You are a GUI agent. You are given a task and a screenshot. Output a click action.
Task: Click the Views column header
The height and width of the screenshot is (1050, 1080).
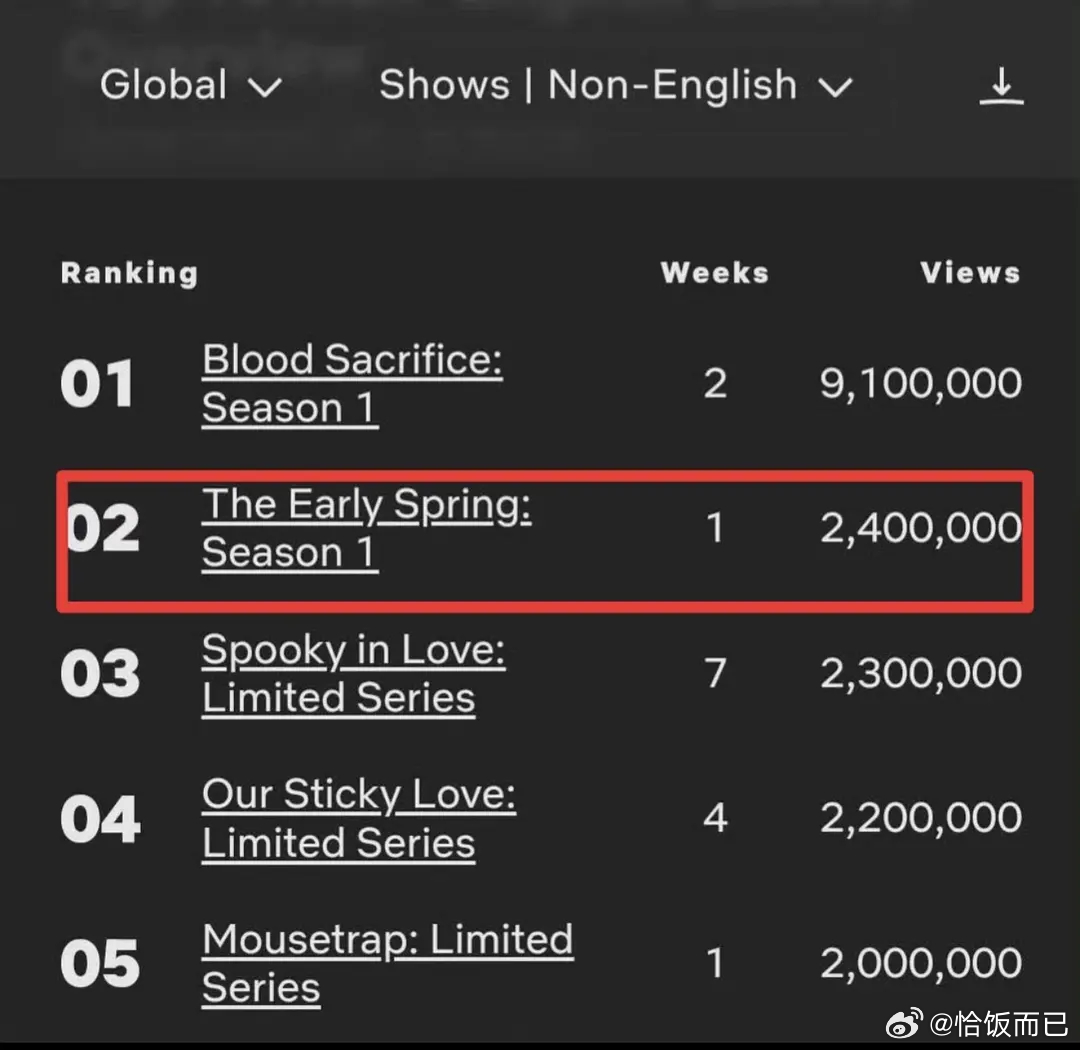point(970,273)
